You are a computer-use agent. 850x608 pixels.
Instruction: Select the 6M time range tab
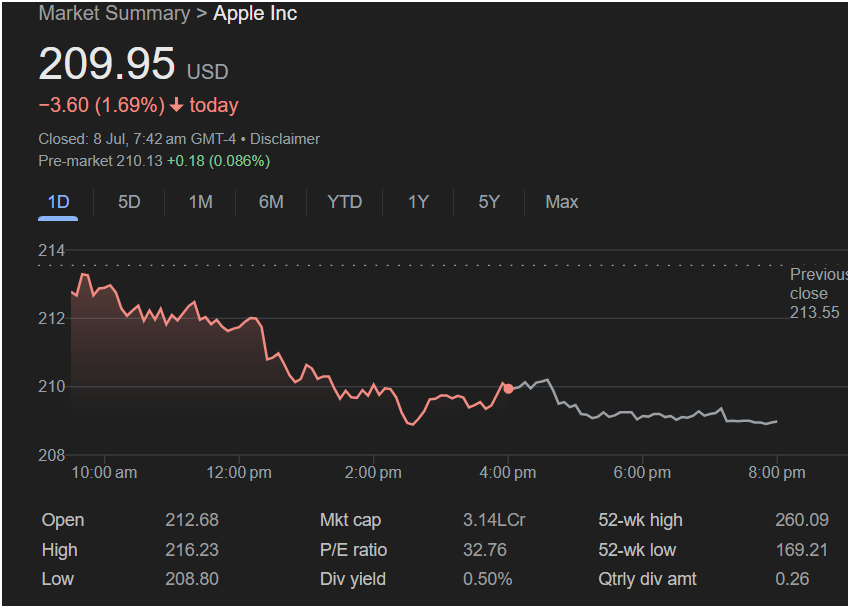click(x=271, y=202)
